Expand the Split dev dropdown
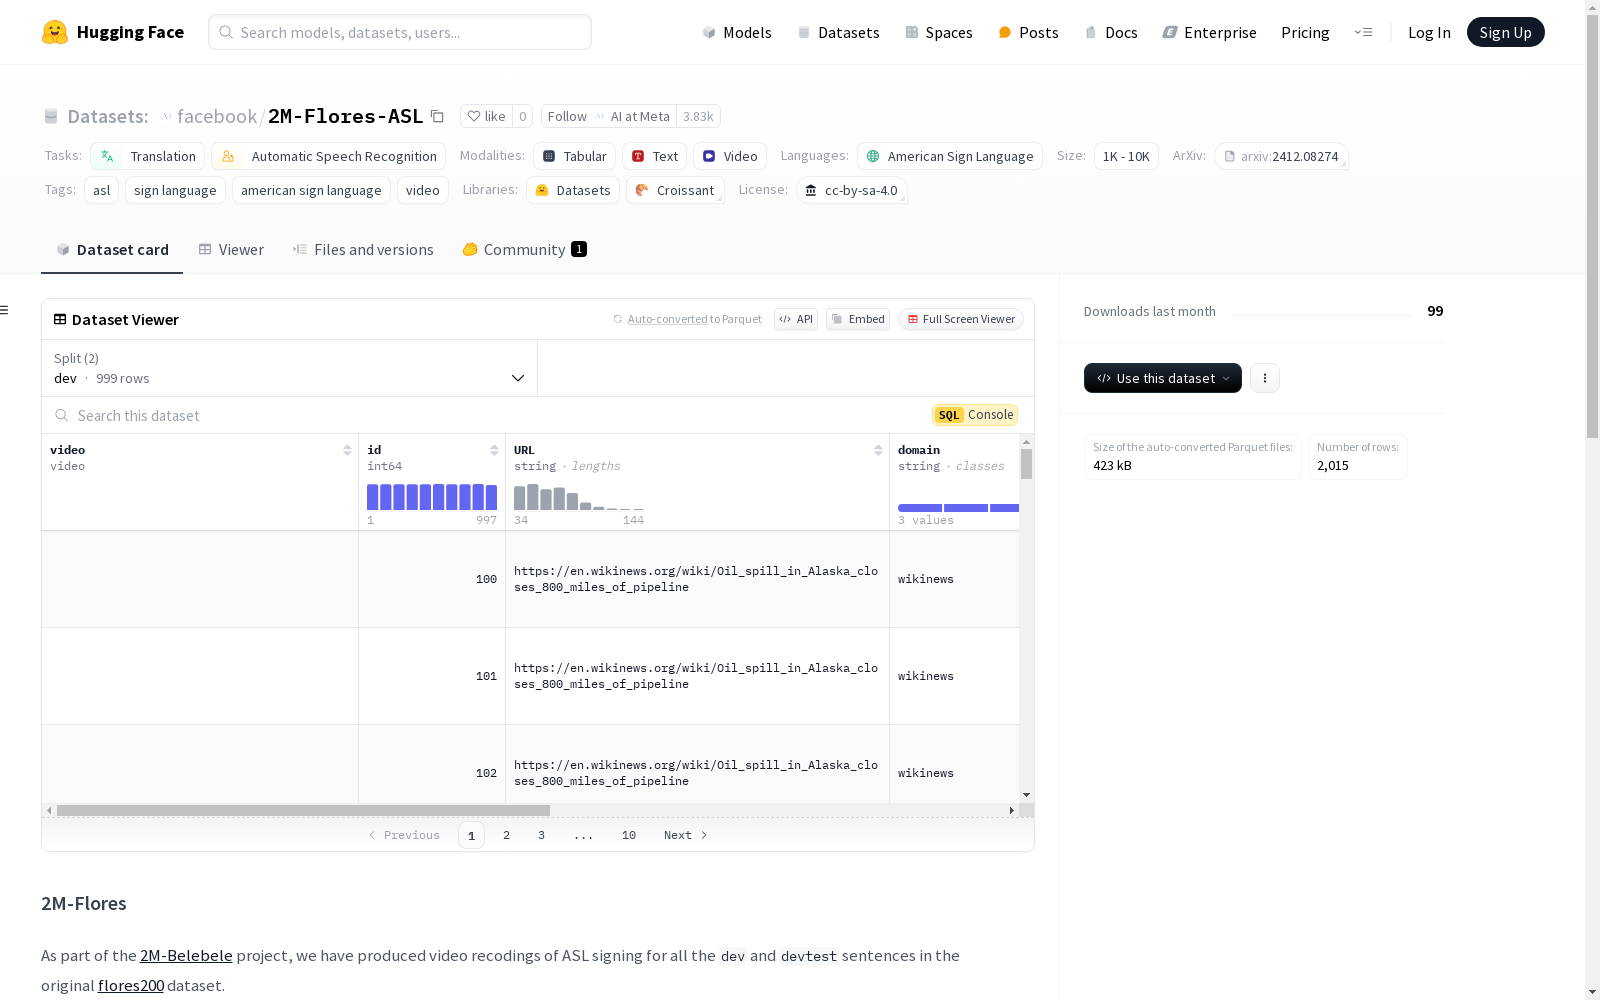 (x=290, y=368)
